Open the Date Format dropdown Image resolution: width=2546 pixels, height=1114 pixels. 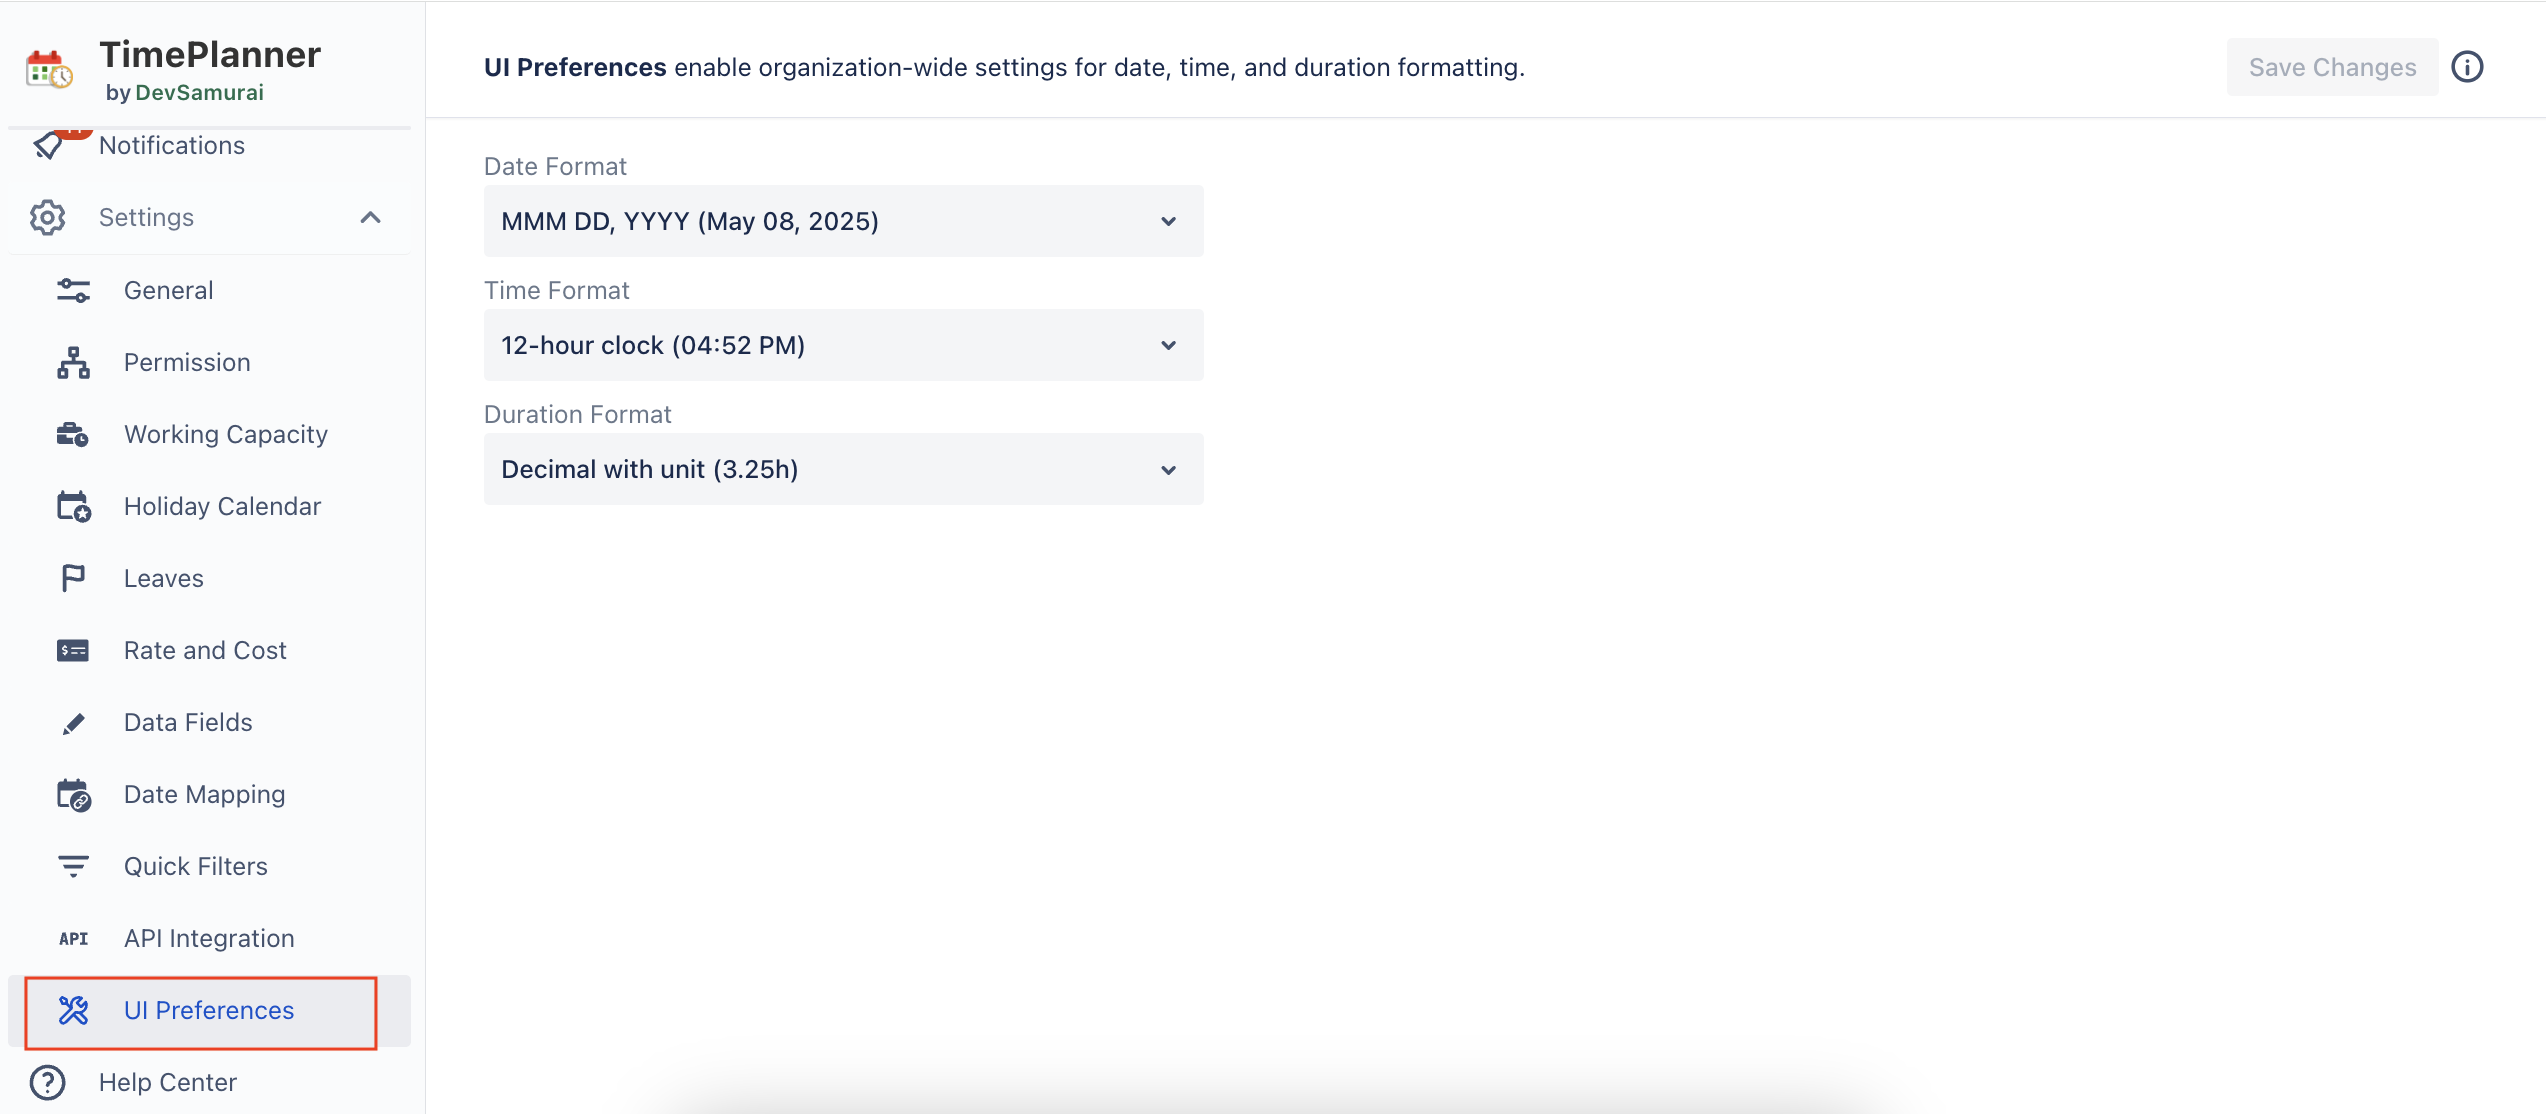coord(843,221)
